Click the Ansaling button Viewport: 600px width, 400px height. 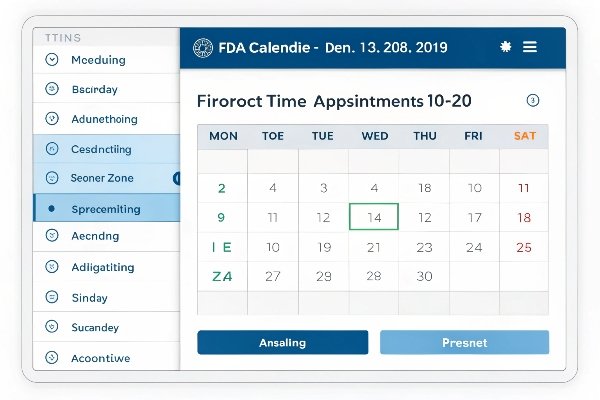coord(282,342)
